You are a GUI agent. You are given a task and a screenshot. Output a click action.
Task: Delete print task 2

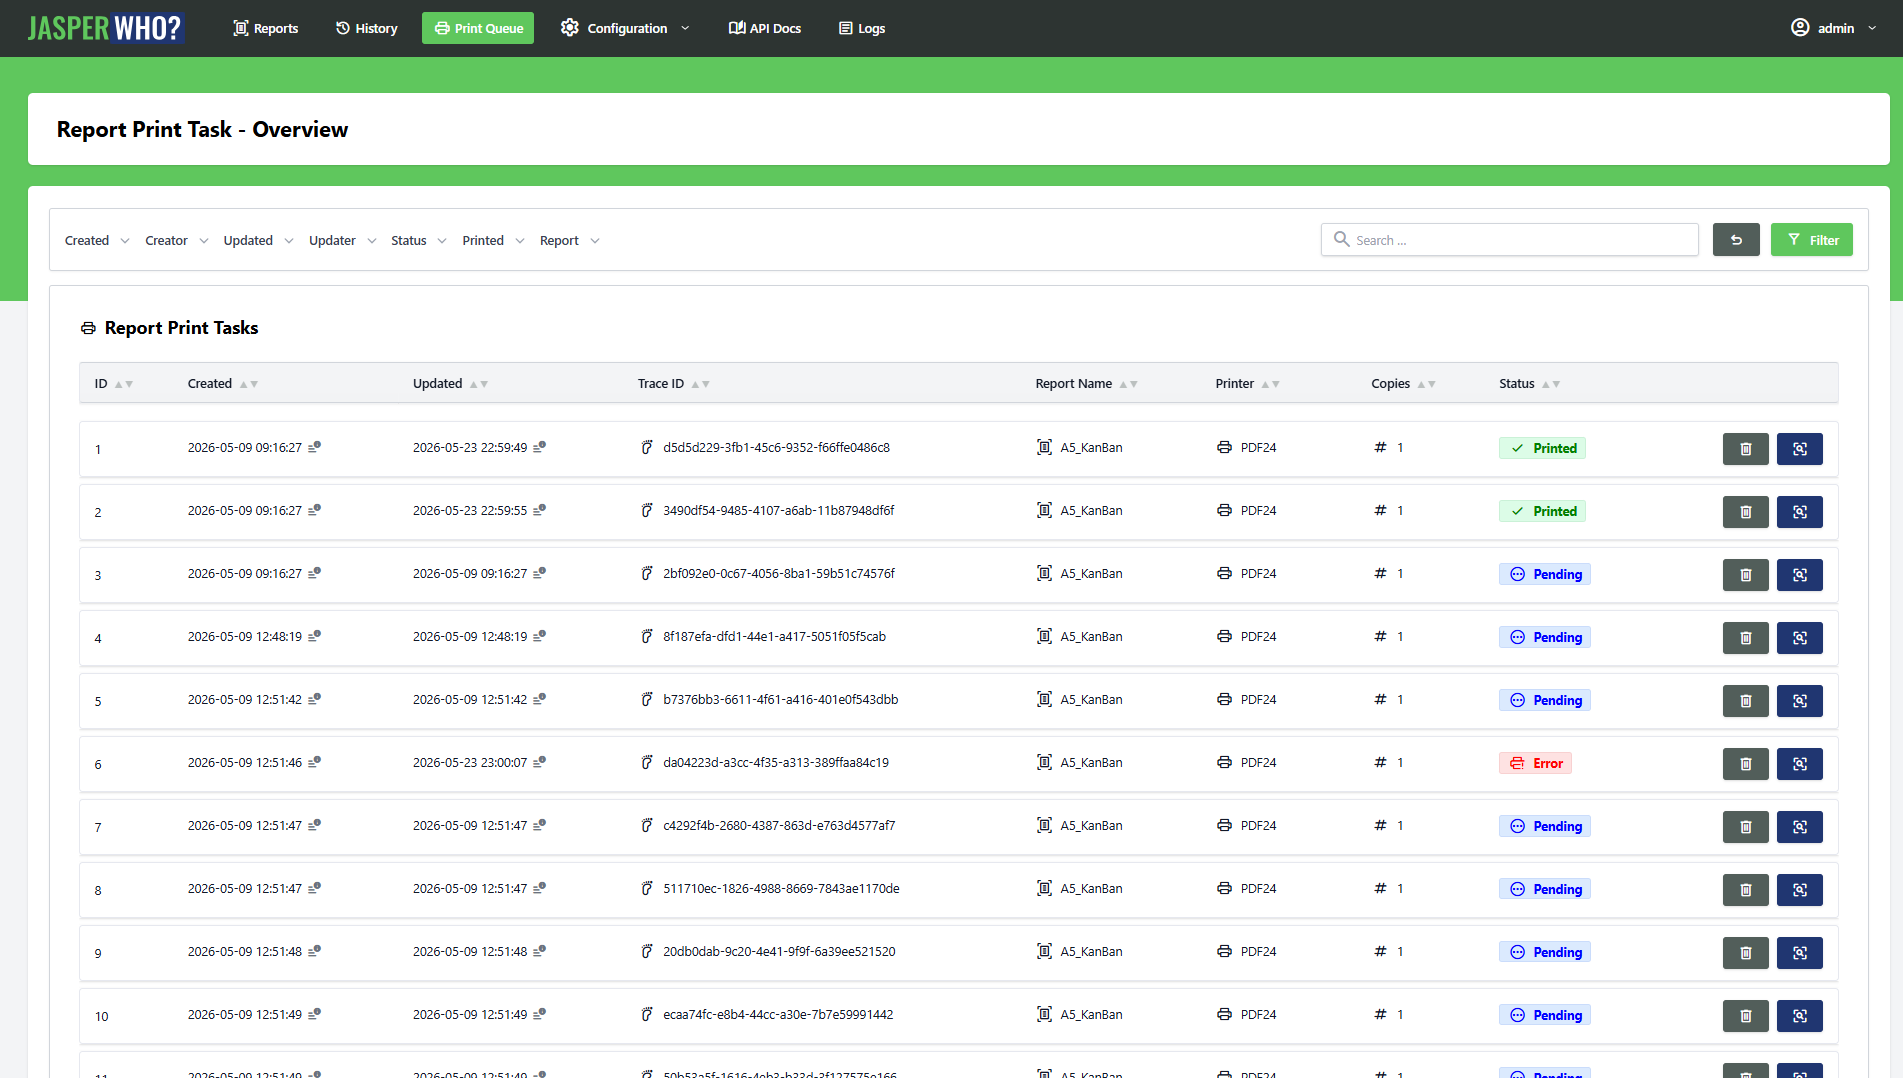(1745, 512)
